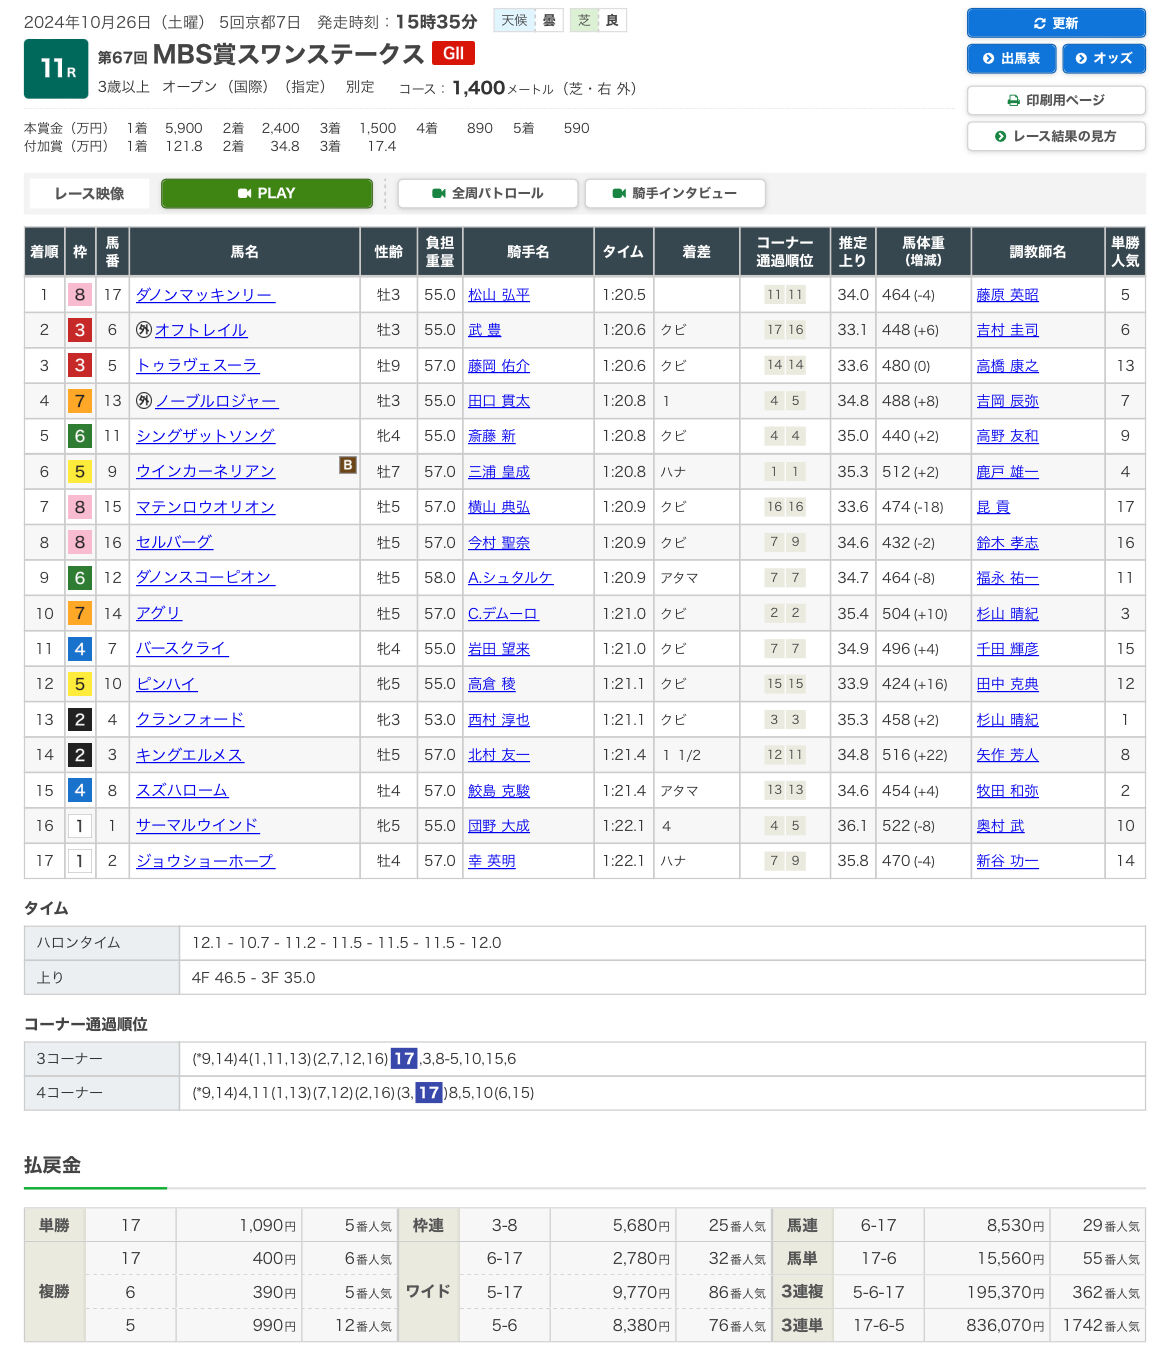Click the ハロンタイム lap times value
Image resolution: width=1170 pixels, height=1359 pixels.
346,943
